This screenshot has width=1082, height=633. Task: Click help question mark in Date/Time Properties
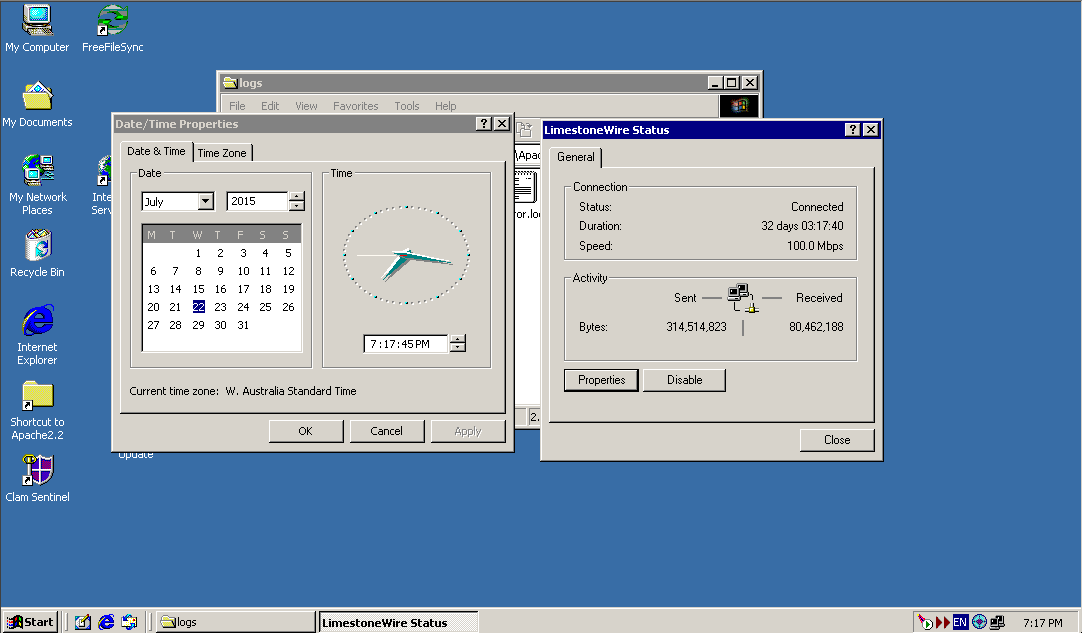pyautogui.click(x=484, y=124)
